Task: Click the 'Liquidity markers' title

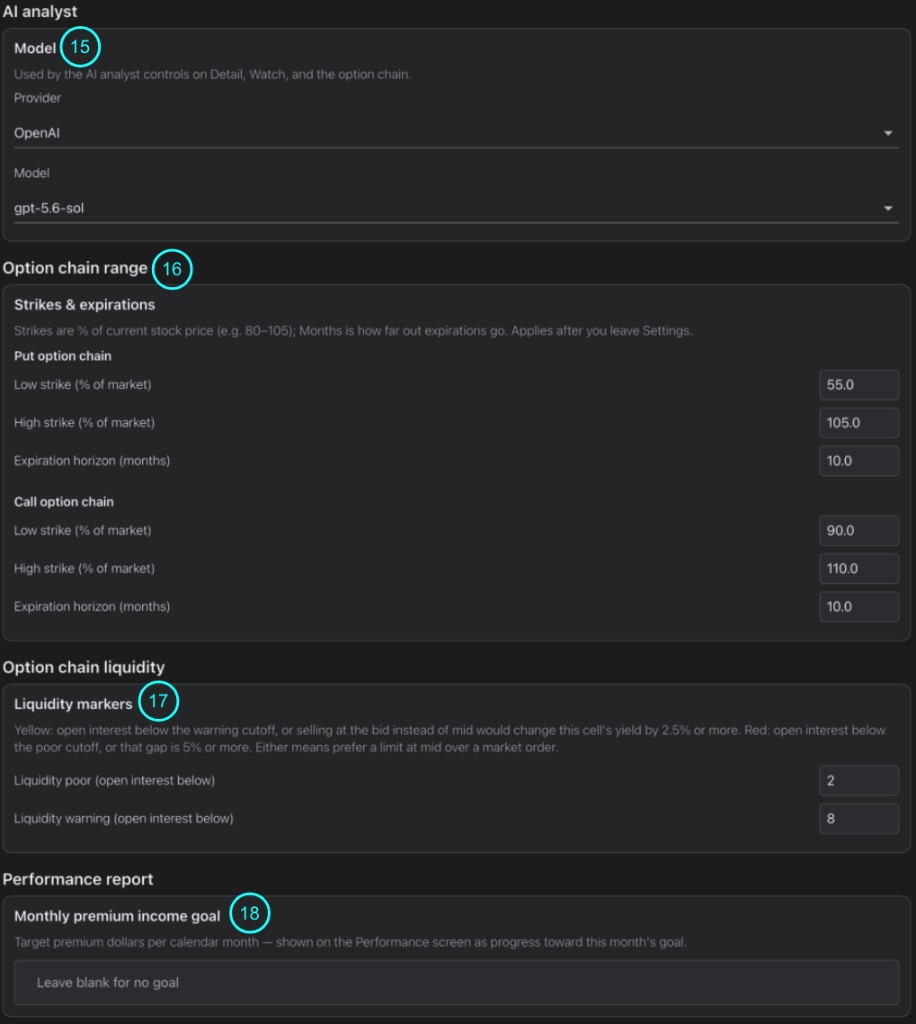Action: point(73,704)
